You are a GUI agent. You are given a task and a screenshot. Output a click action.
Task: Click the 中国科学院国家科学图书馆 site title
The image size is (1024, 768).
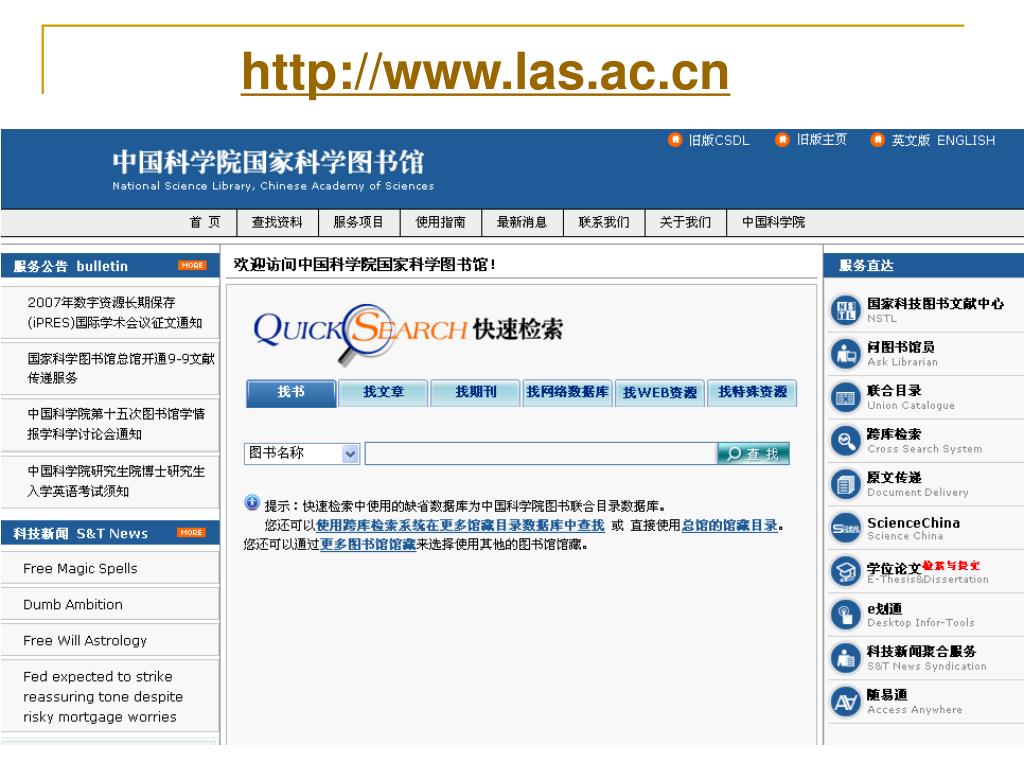click(268, 162)
